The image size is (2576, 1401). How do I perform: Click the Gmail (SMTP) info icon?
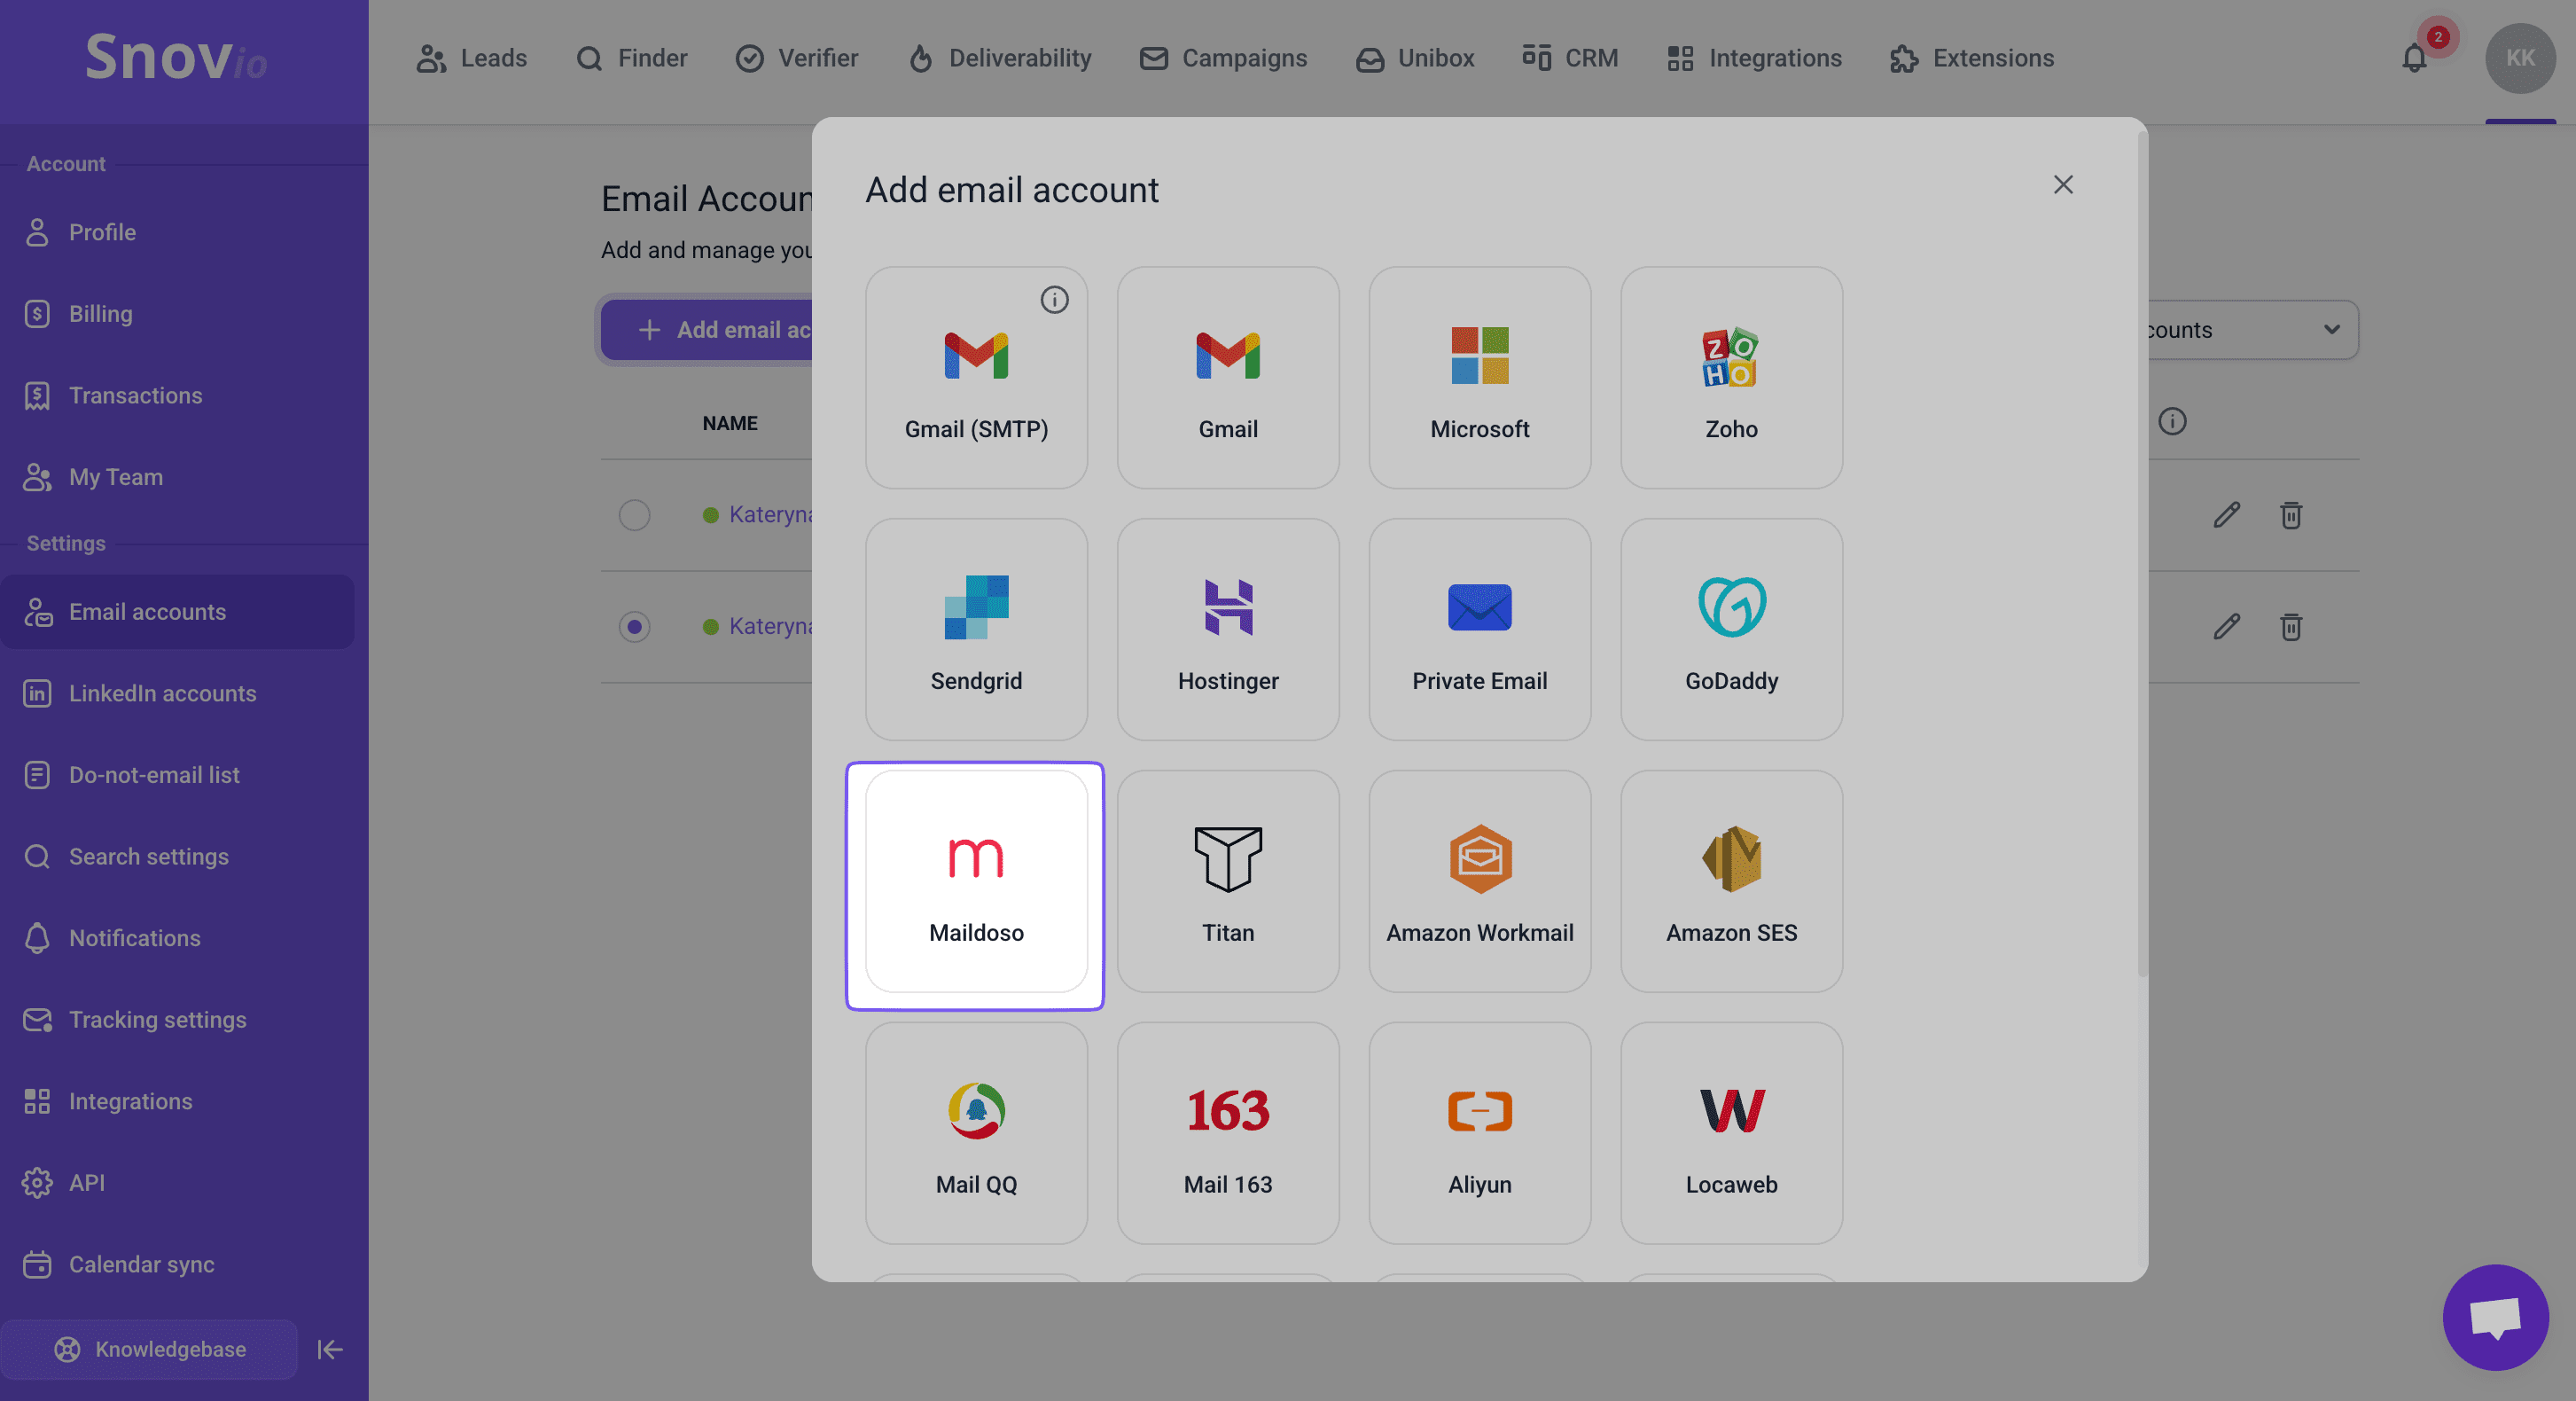click(1054, 300)
